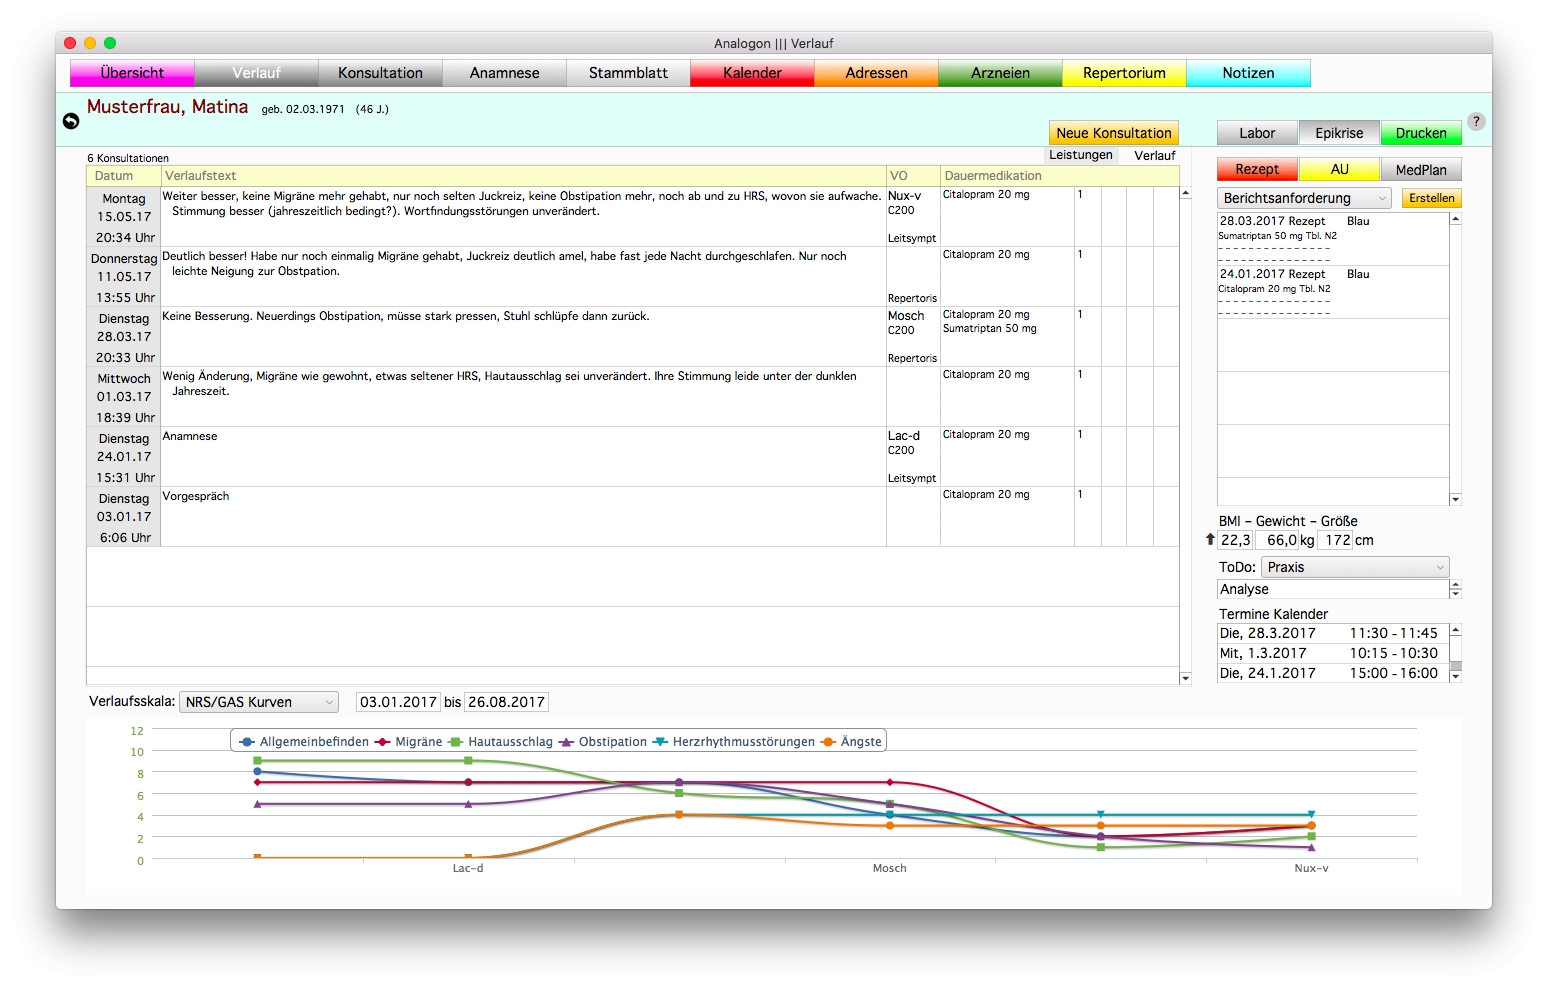Click the height field showing 172
This screenshot has height=989, width=1548.
(x=1335, y=540)
